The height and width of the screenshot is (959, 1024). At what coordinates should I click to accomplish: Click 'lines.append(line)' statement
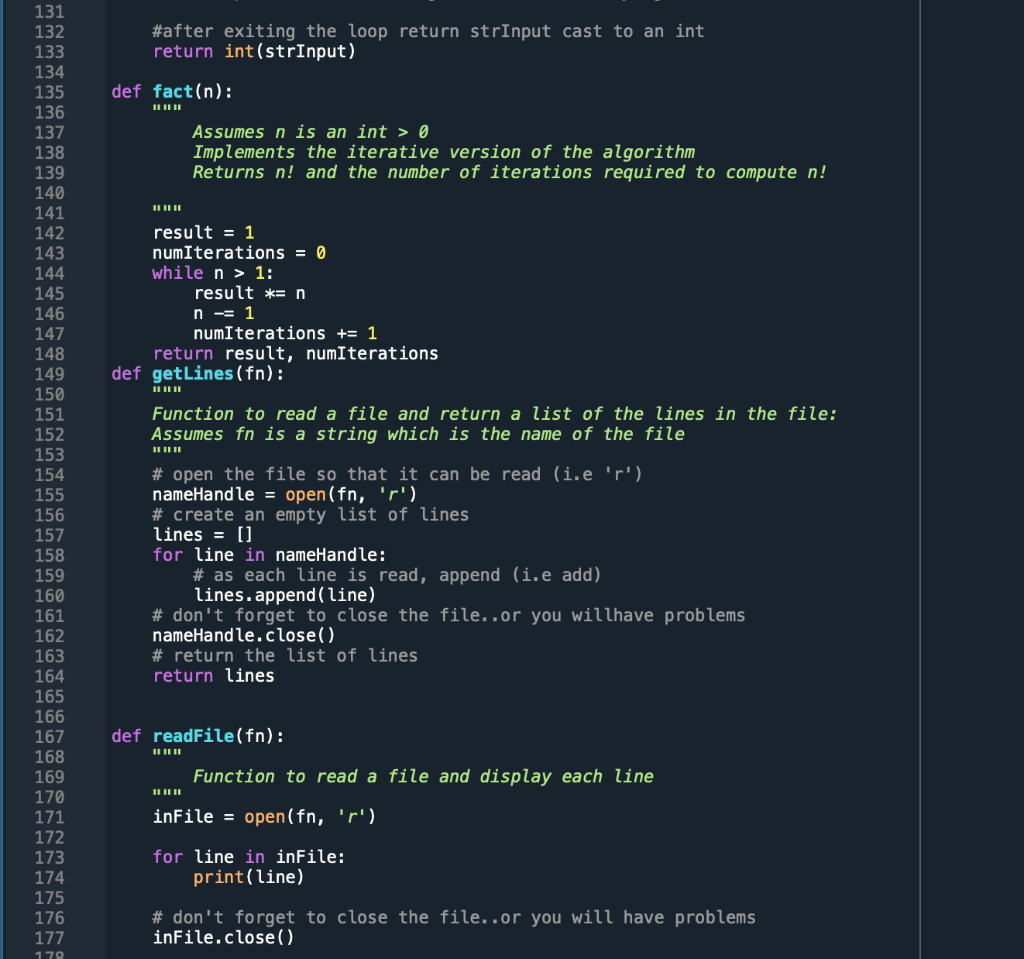285,595
